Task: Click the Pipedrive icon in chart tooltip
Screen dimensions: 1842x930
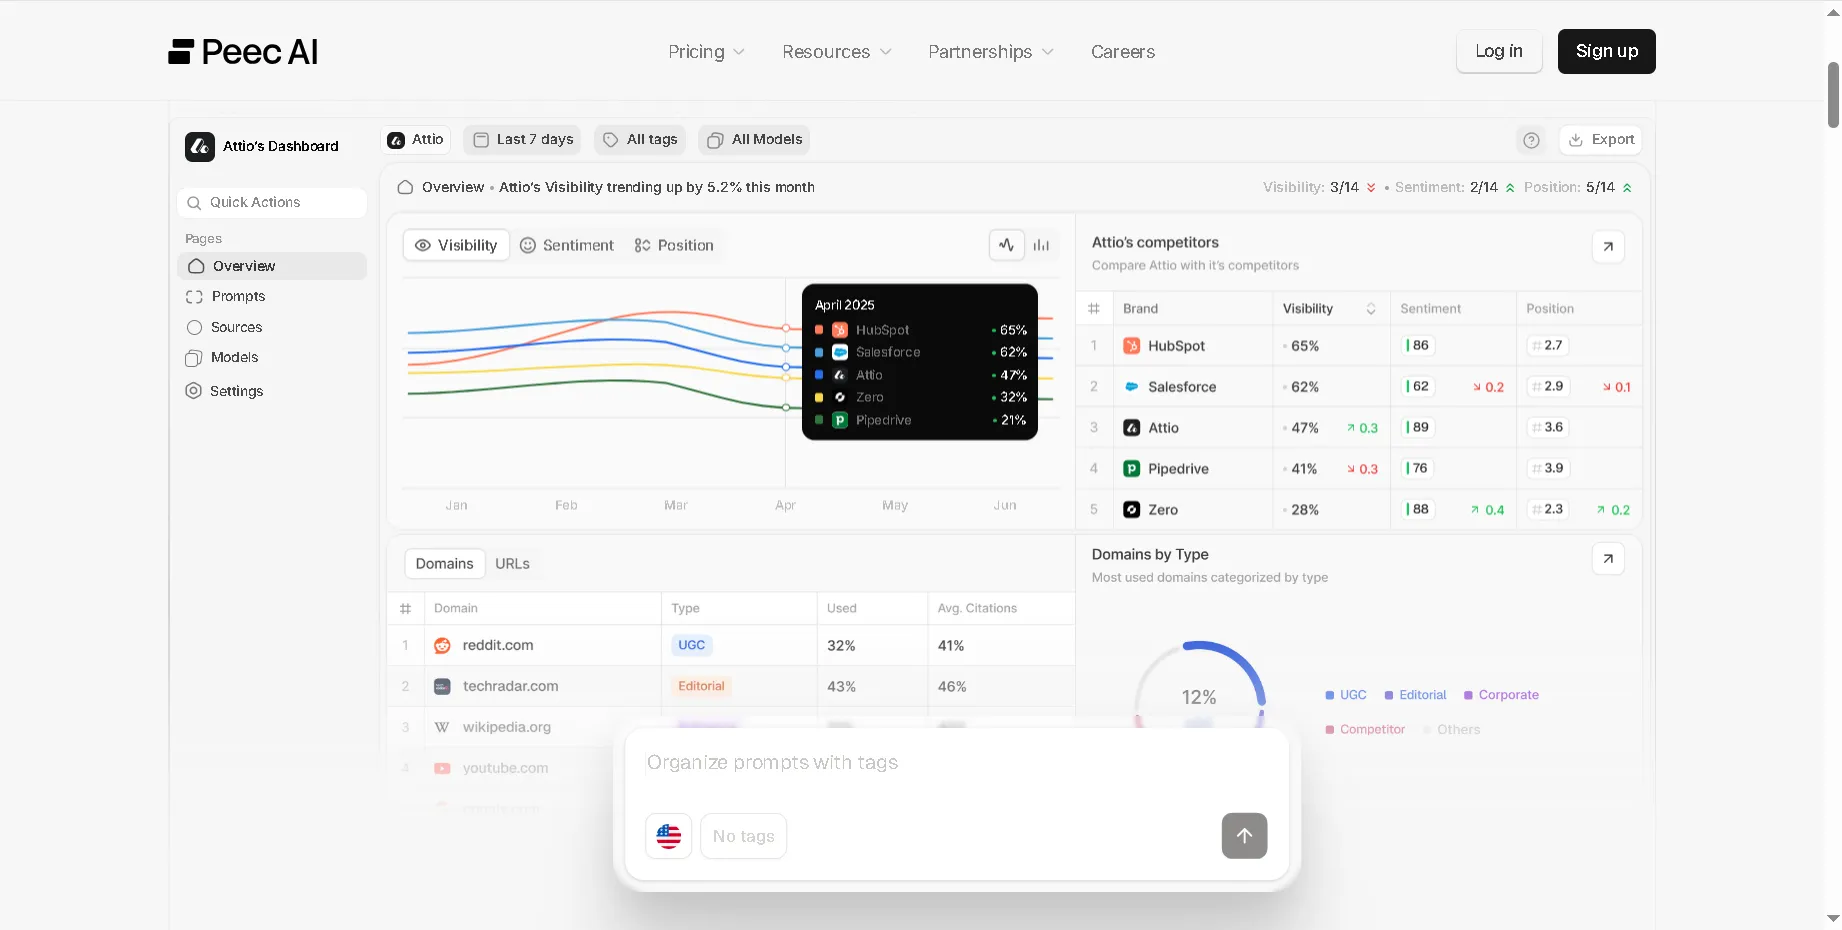Action: [x=840, y=421]
